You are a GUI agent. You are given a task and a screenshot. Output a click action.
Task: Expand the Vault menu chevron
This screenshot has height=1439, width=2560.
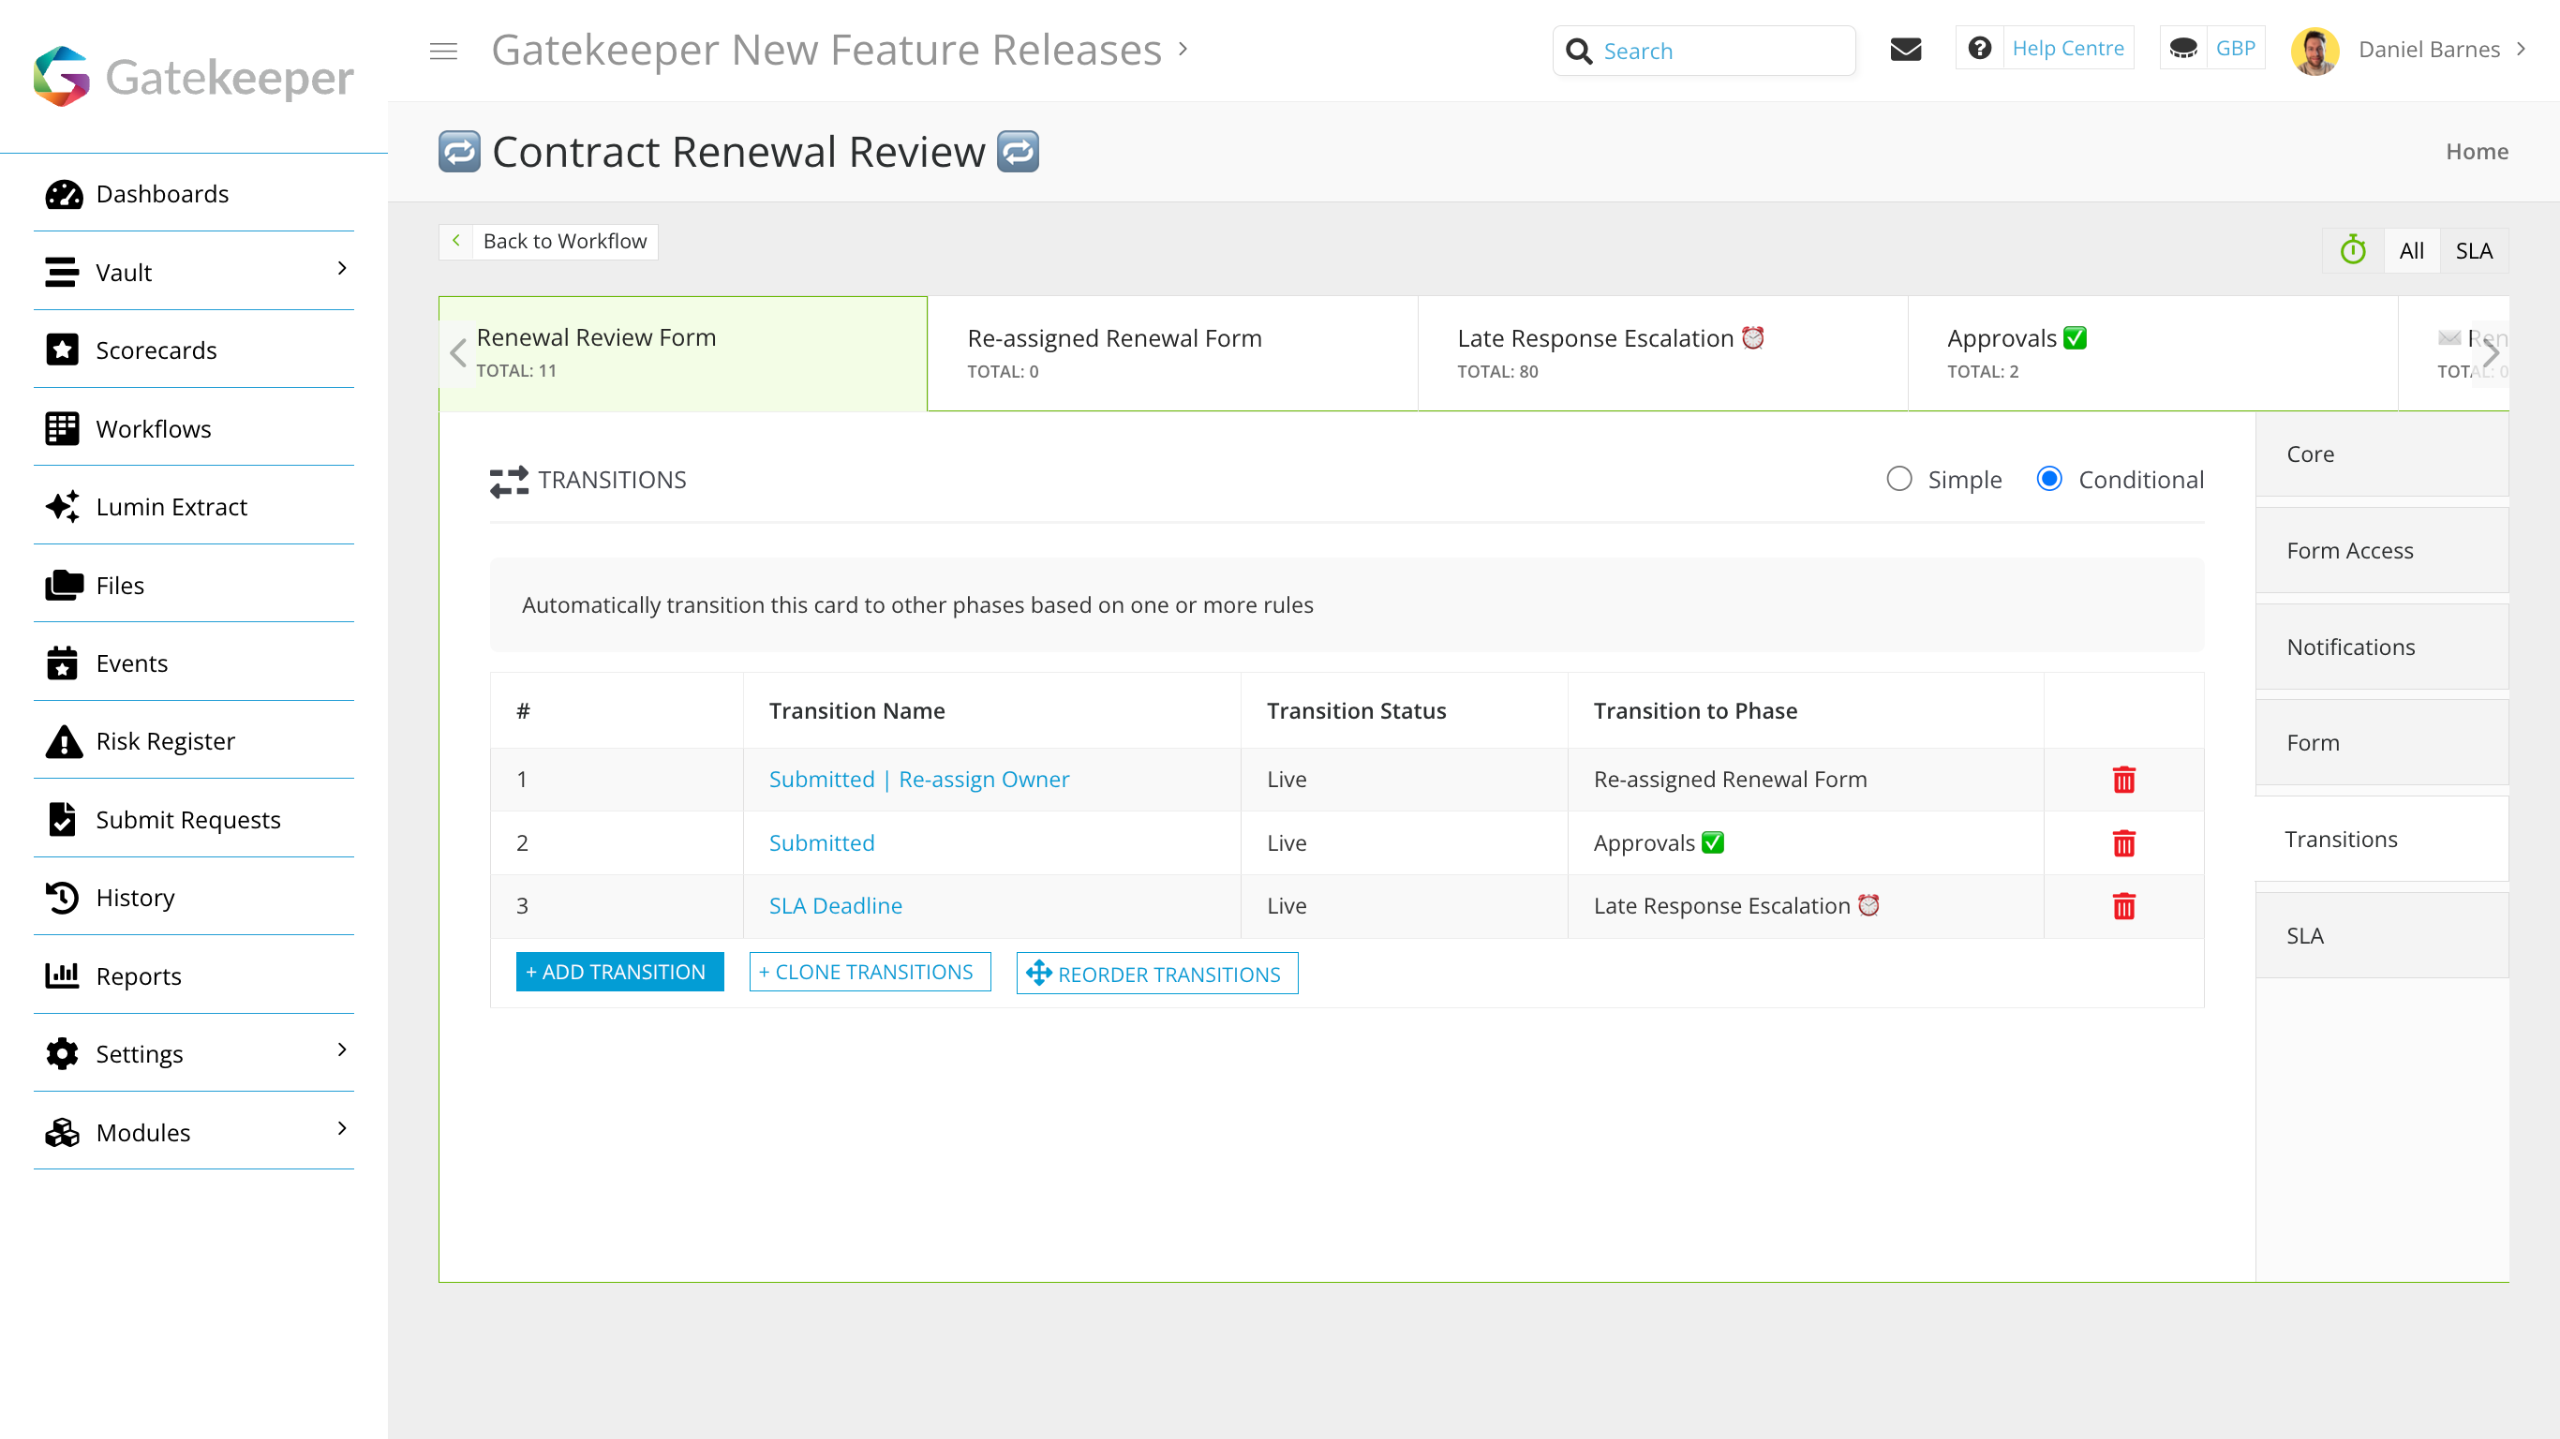point(341,268)
